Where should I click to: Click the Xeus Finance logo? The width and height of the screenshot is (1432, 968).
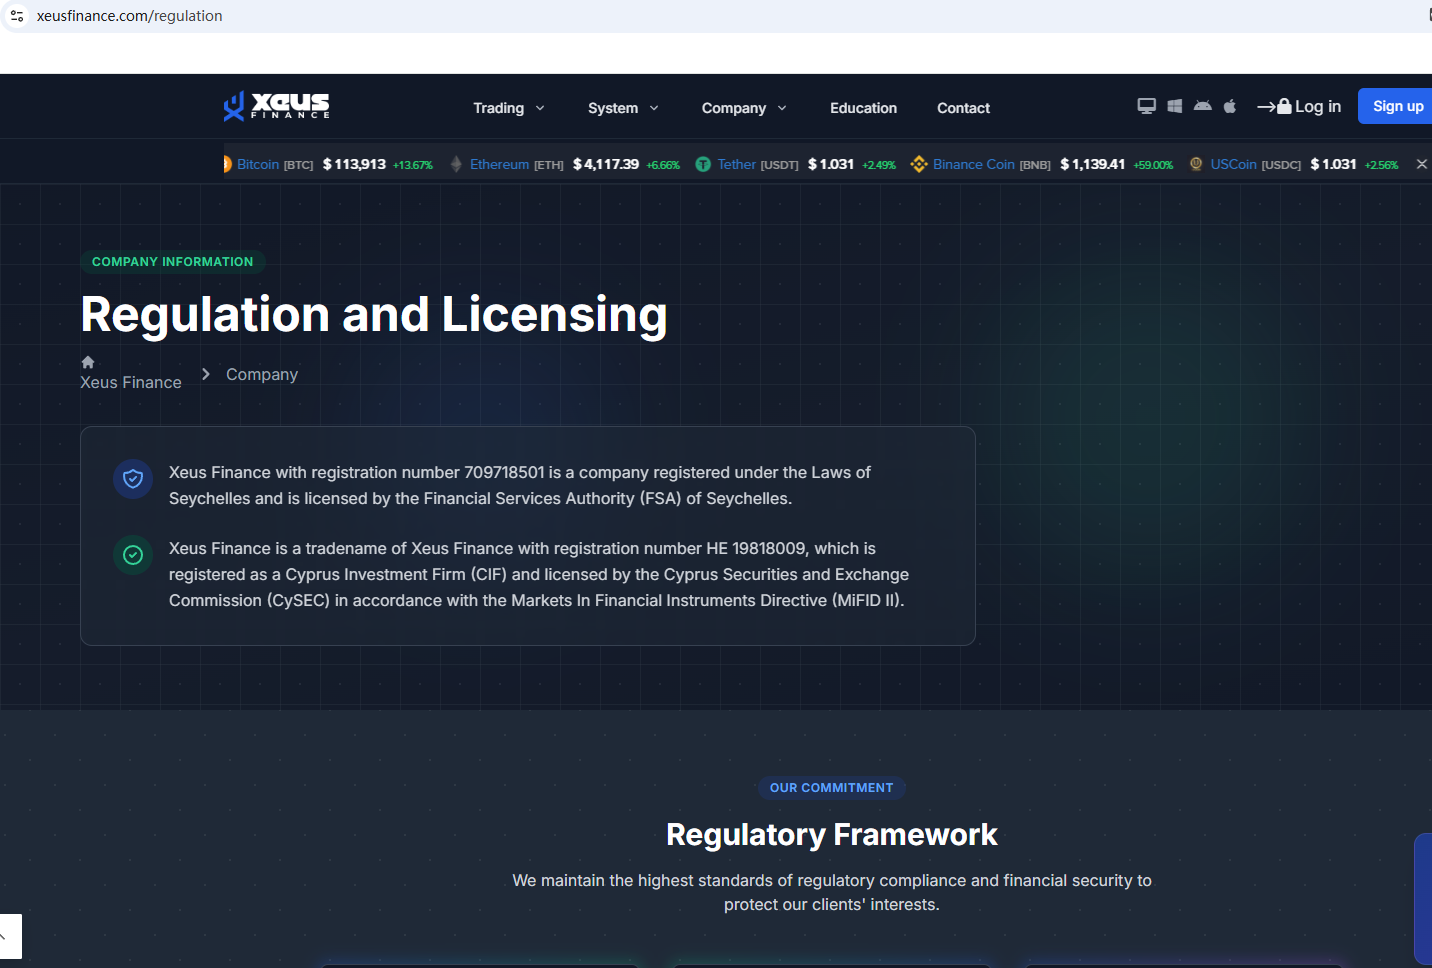pos(276,106)
